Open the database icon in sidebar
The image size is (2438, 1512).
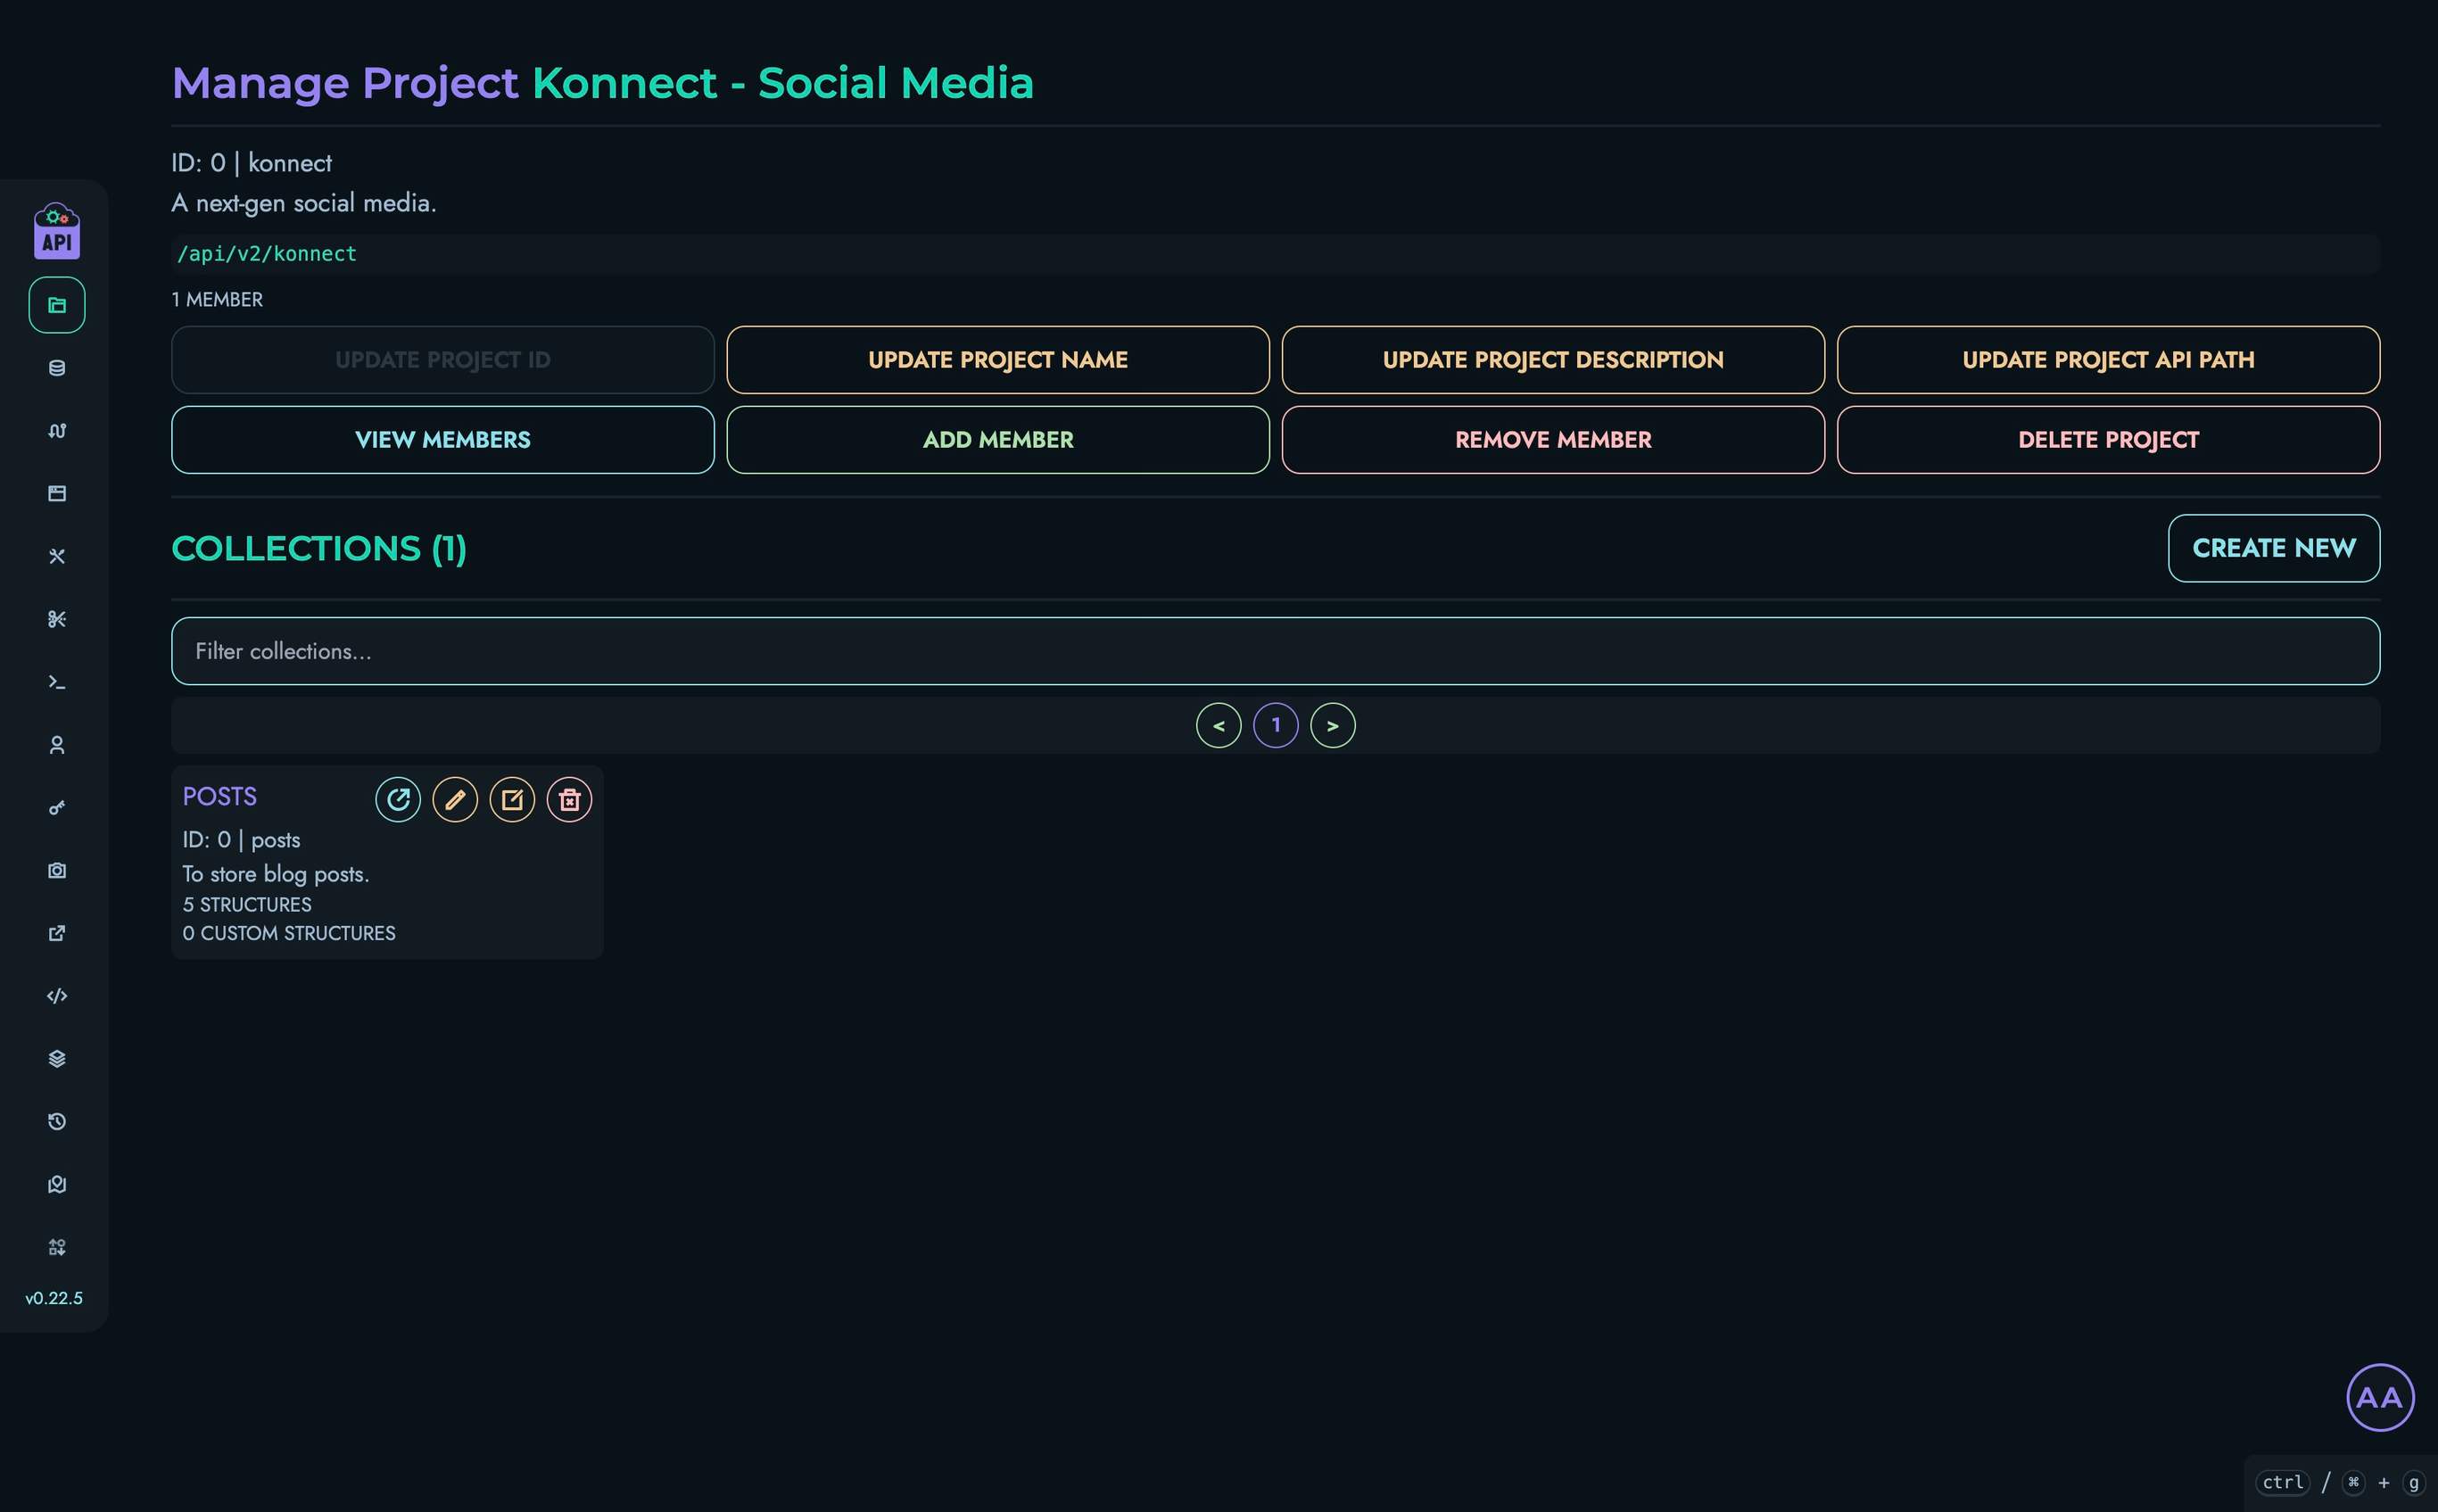pyautogui.click(x=57, y=368)
